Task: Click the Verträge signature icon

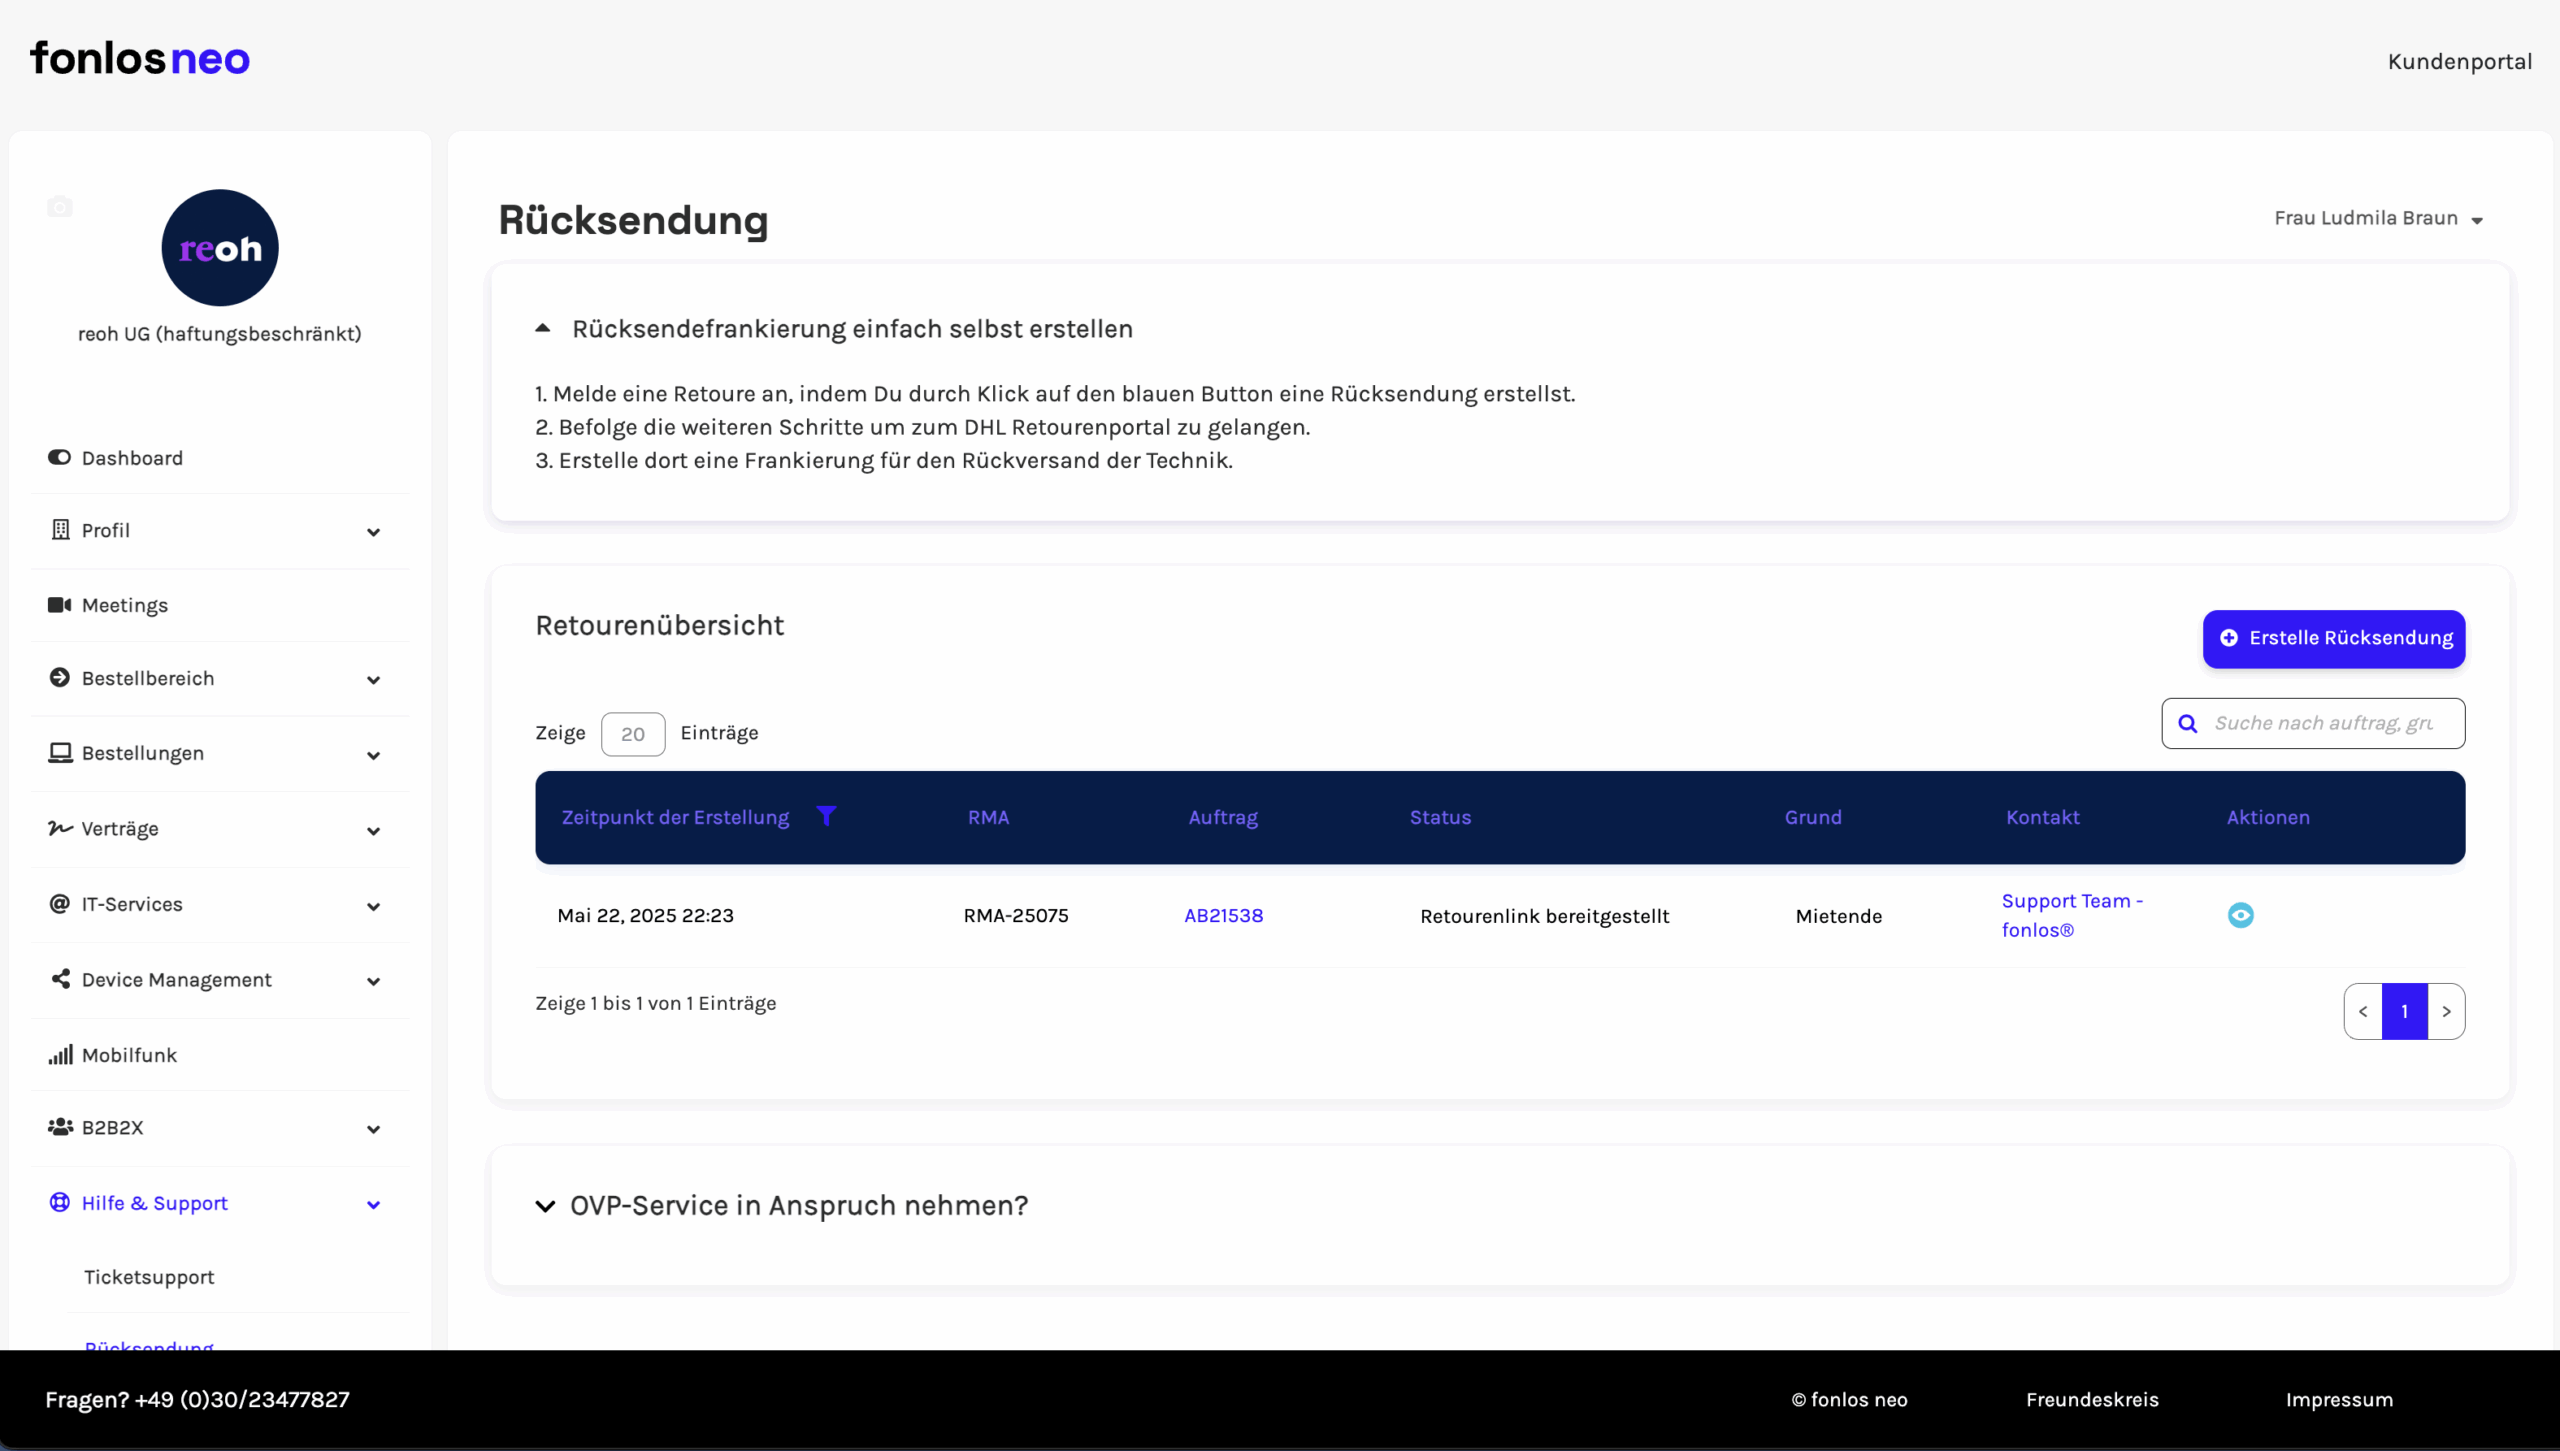Action: [60, 828]
